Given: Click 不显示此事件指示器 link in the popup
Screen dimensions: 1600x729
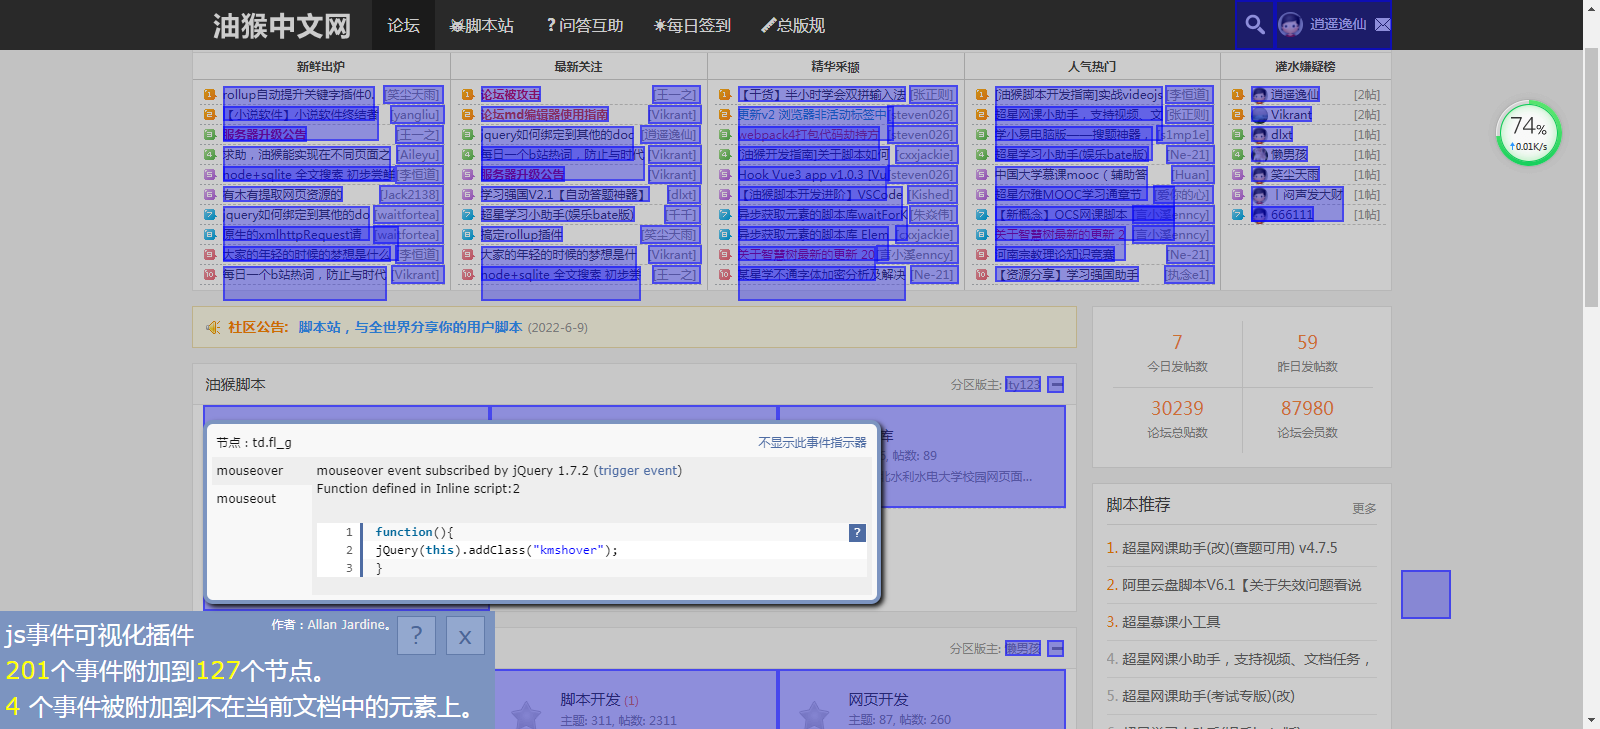Looking at the screenshot, I should point(812,442).
